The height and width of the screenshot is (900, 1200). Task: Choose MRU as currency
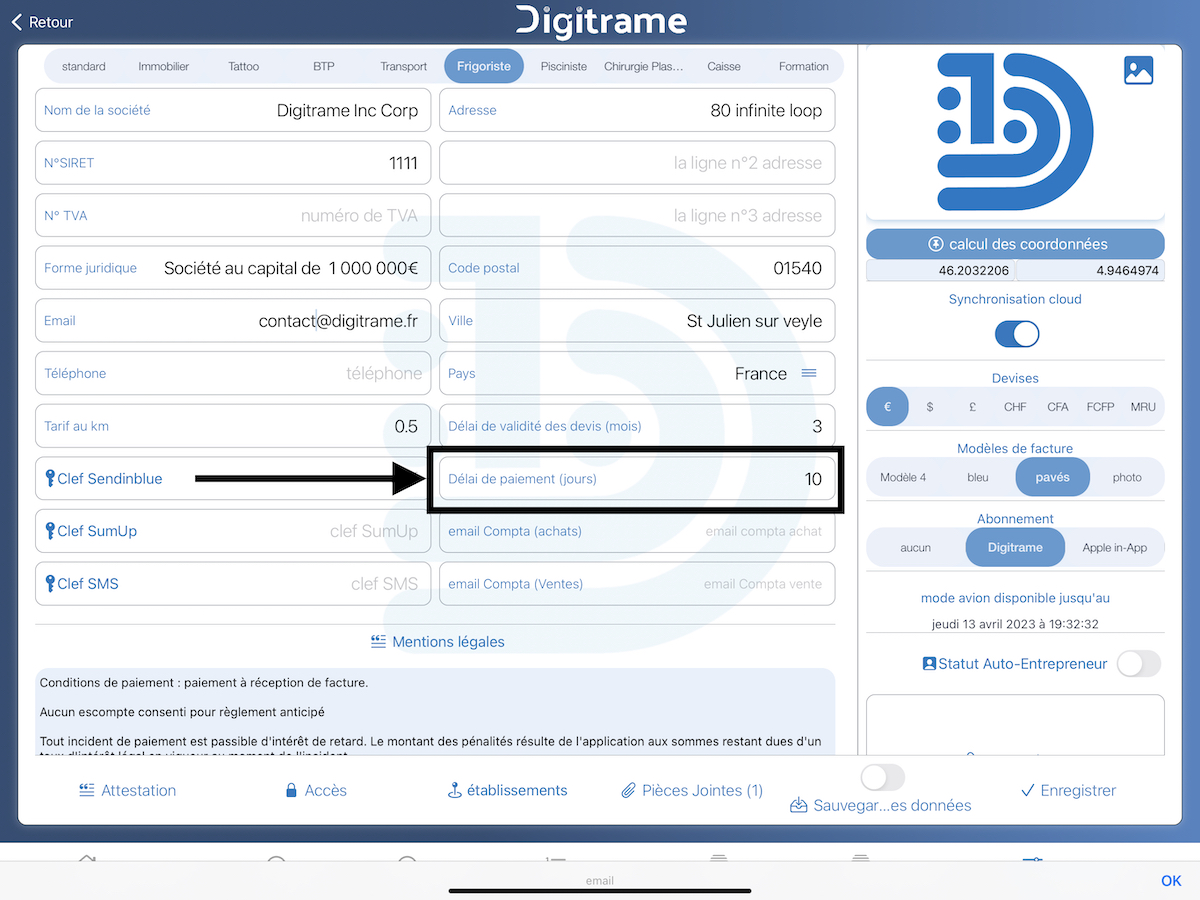pos(1143,407)
